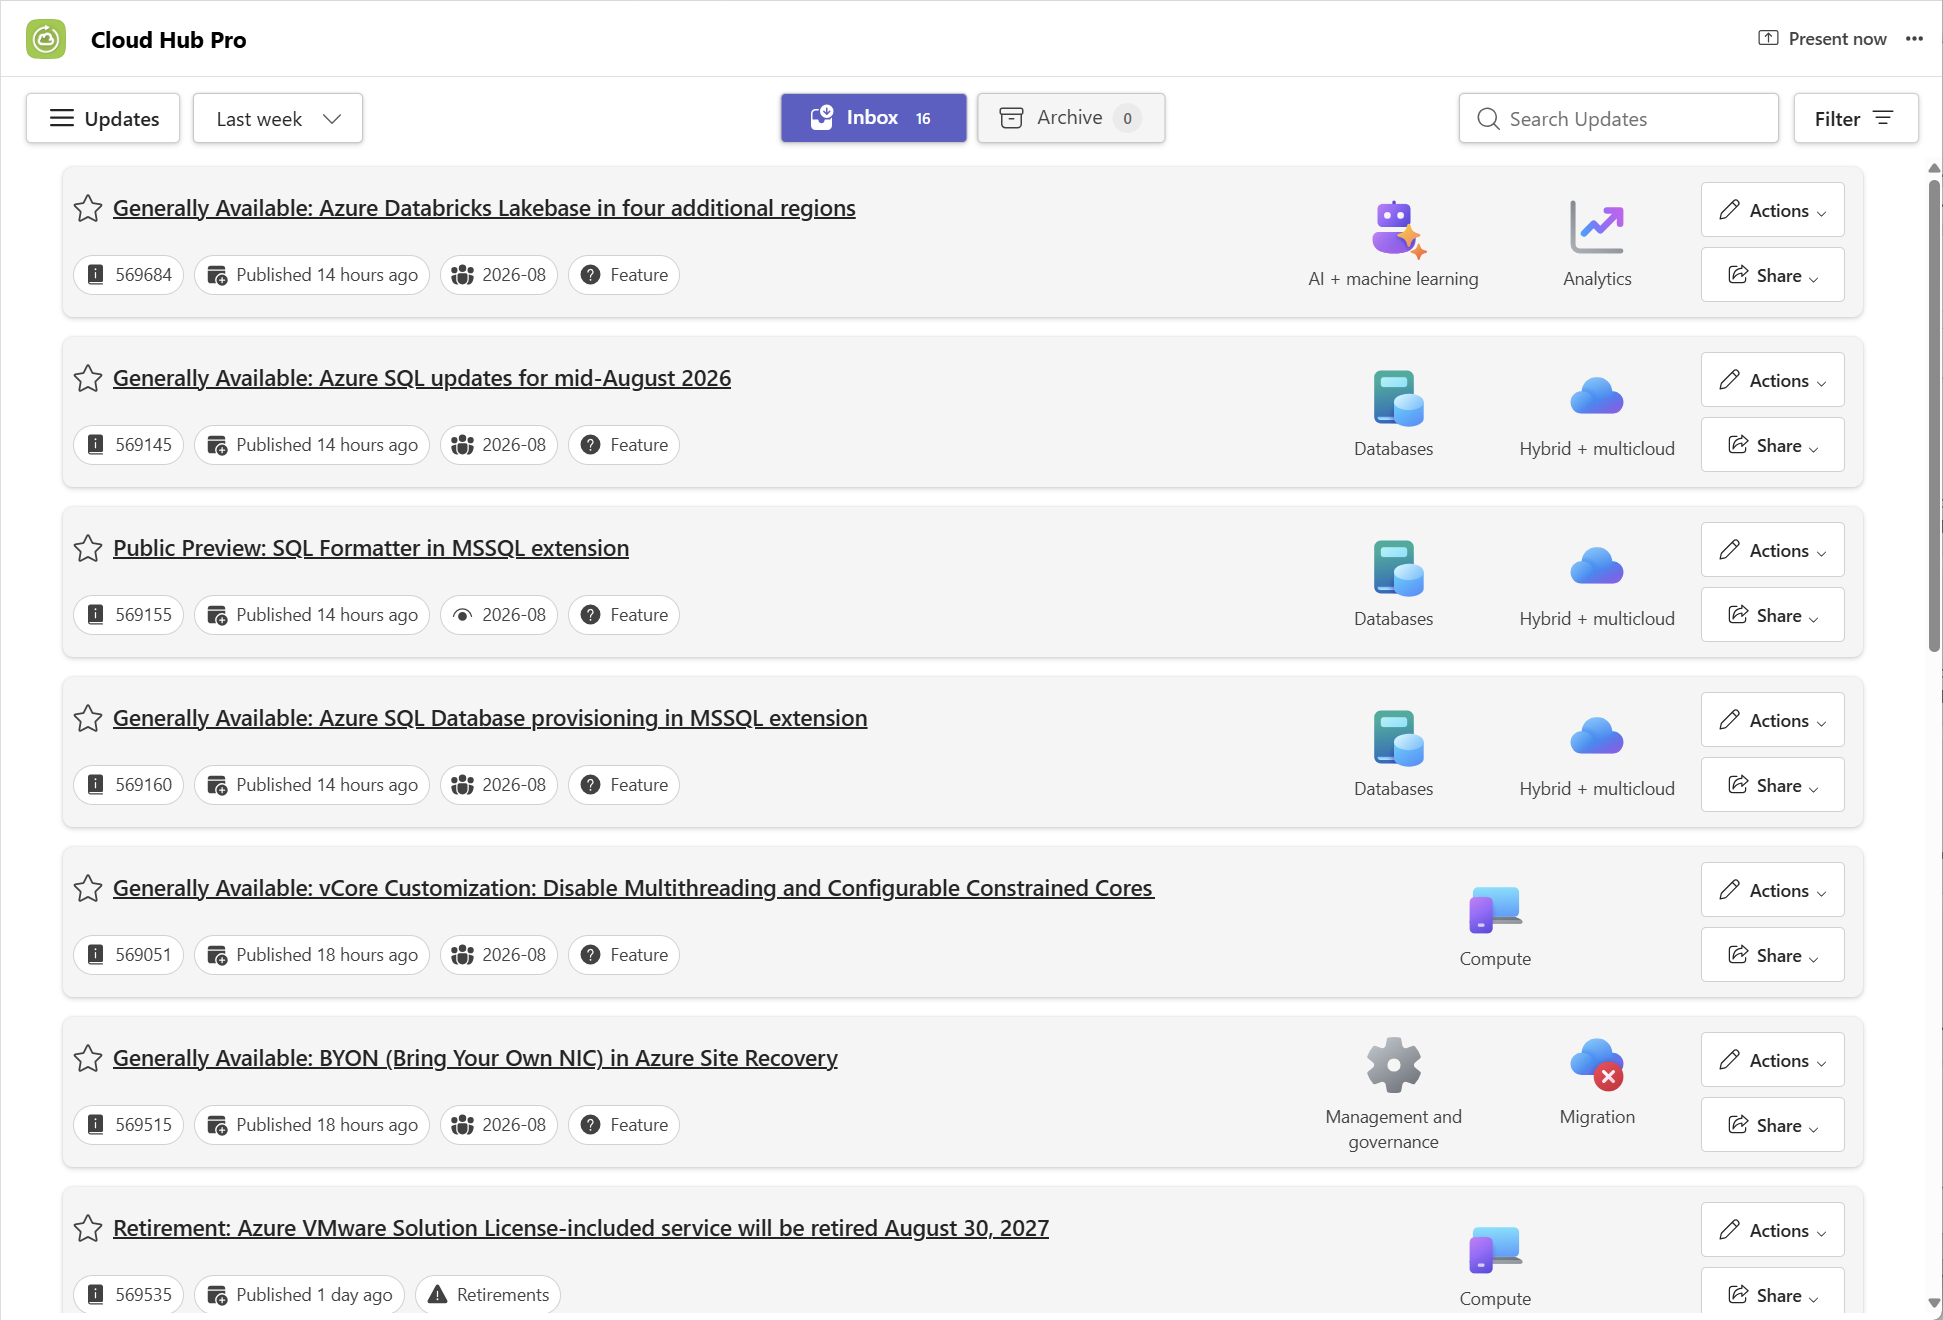Open Azure SQL updates for mid-August 2026 link
The width and height of the screenshot is (1943, 1320).
point(422,378)
